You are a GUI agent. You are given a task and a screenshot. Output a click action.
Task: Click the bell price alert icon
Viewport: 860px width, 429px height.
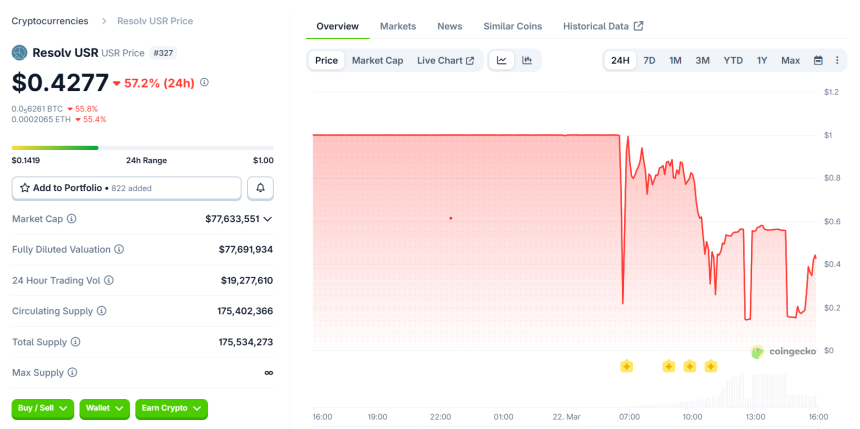tap(260, 188)
